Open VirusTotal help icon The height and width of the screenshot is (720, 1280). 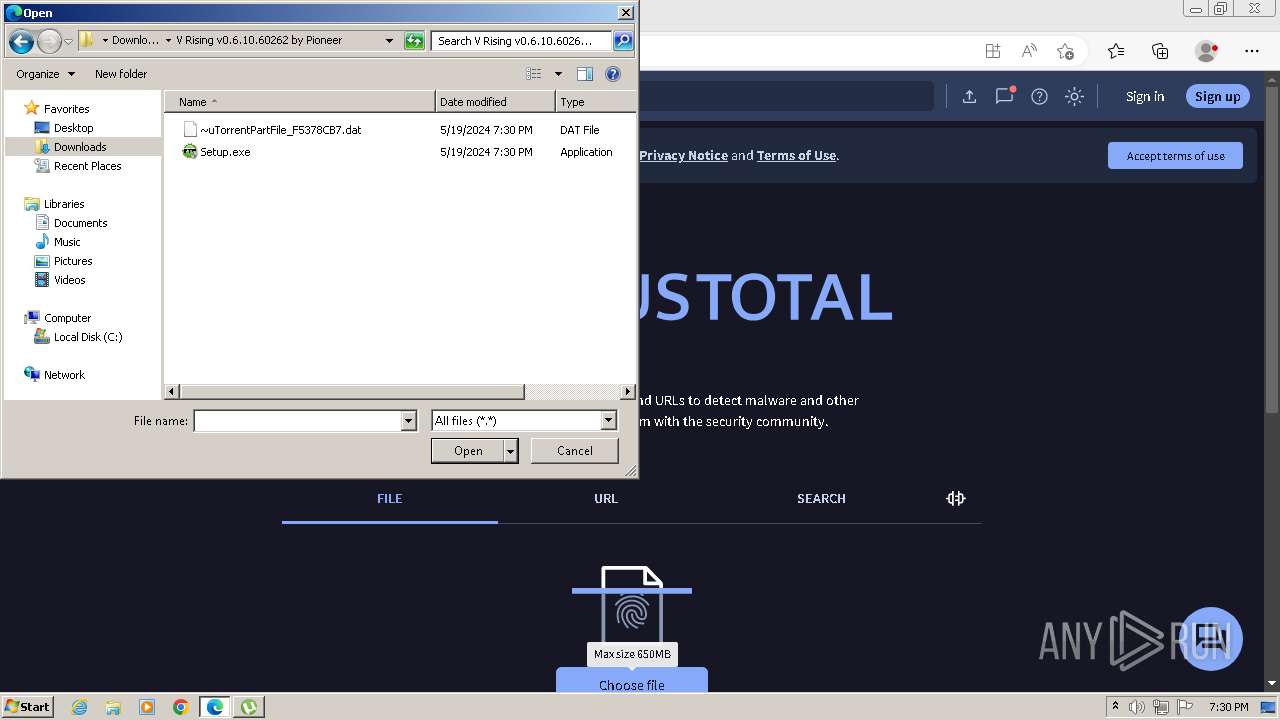[1039, 96]
